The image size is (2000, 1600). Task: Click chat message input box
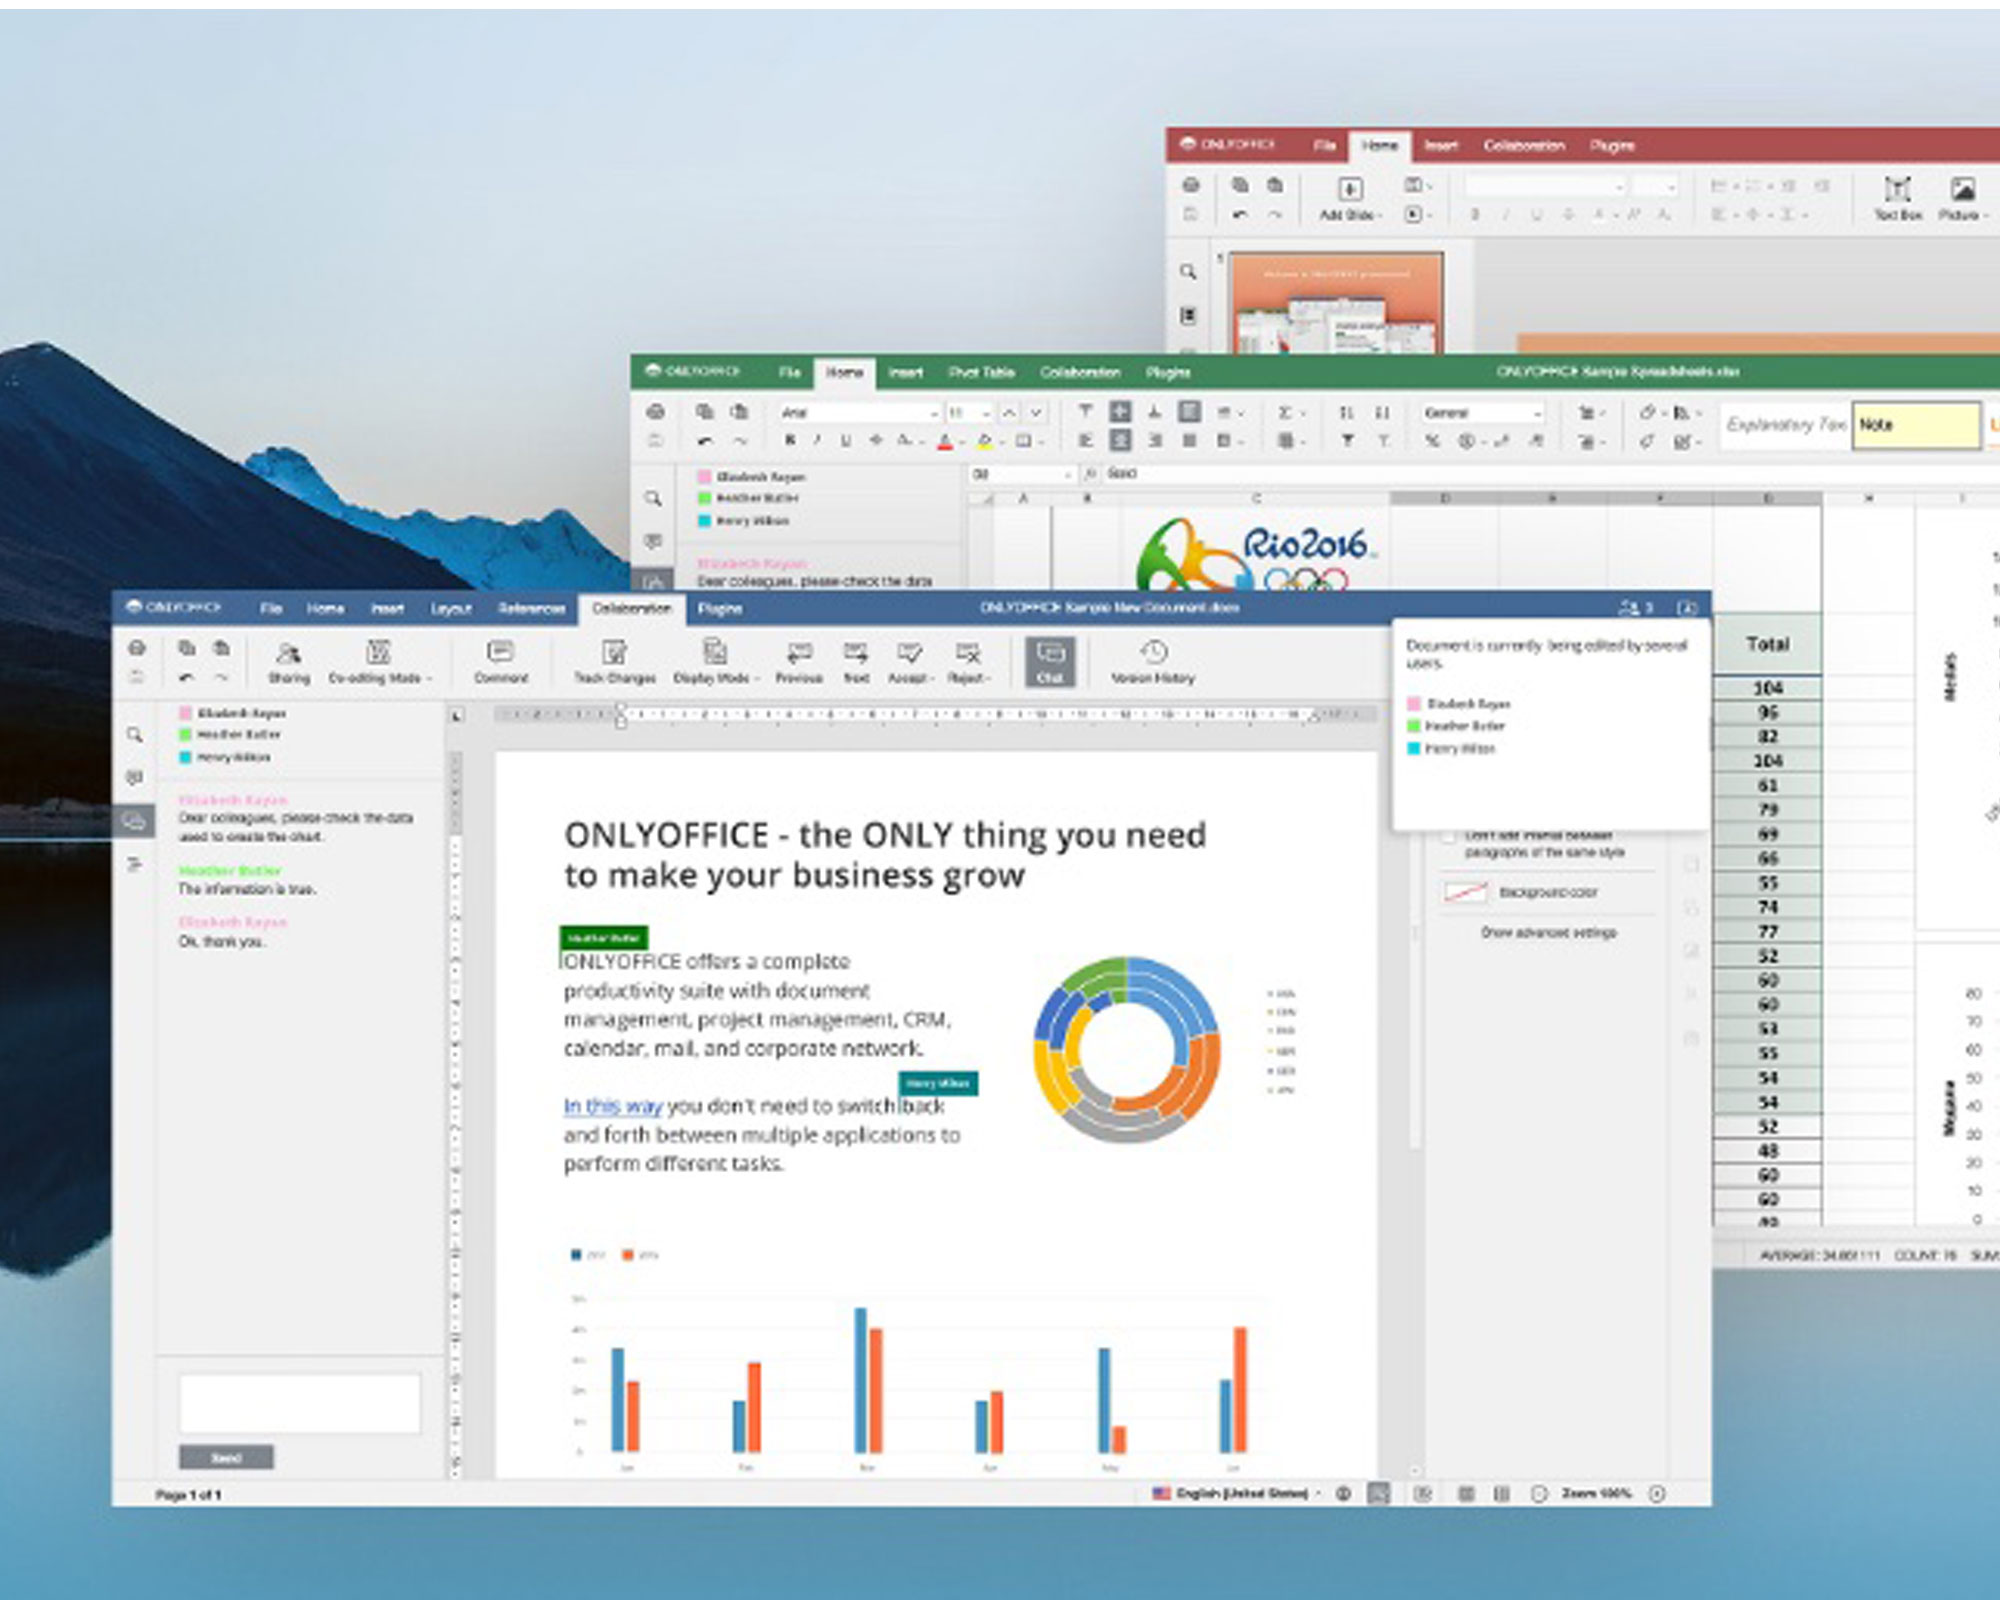[299, 1403]
